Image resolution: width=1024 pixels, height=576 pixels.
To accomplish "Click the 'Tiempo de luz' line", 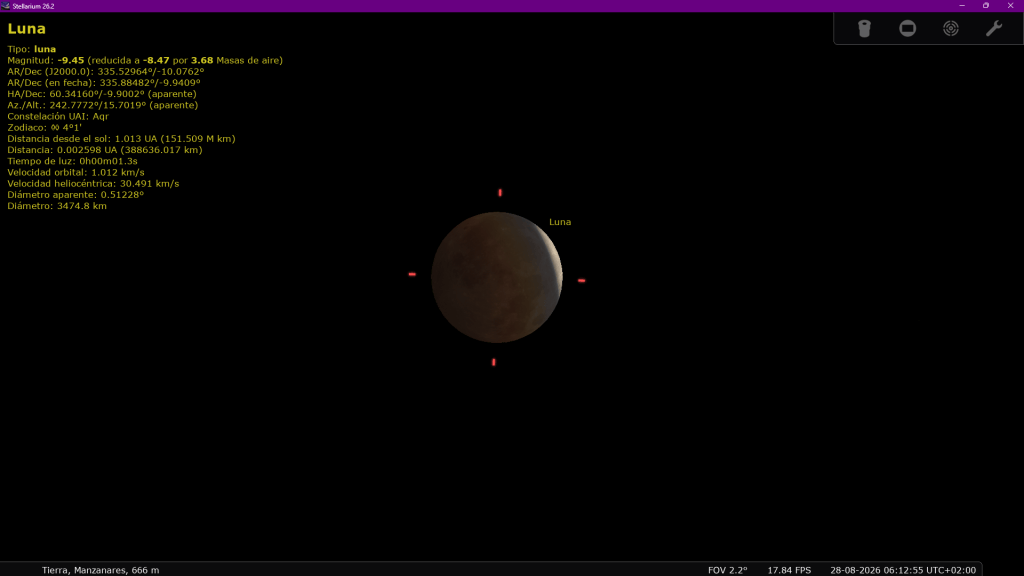I will tap(72, 161).
